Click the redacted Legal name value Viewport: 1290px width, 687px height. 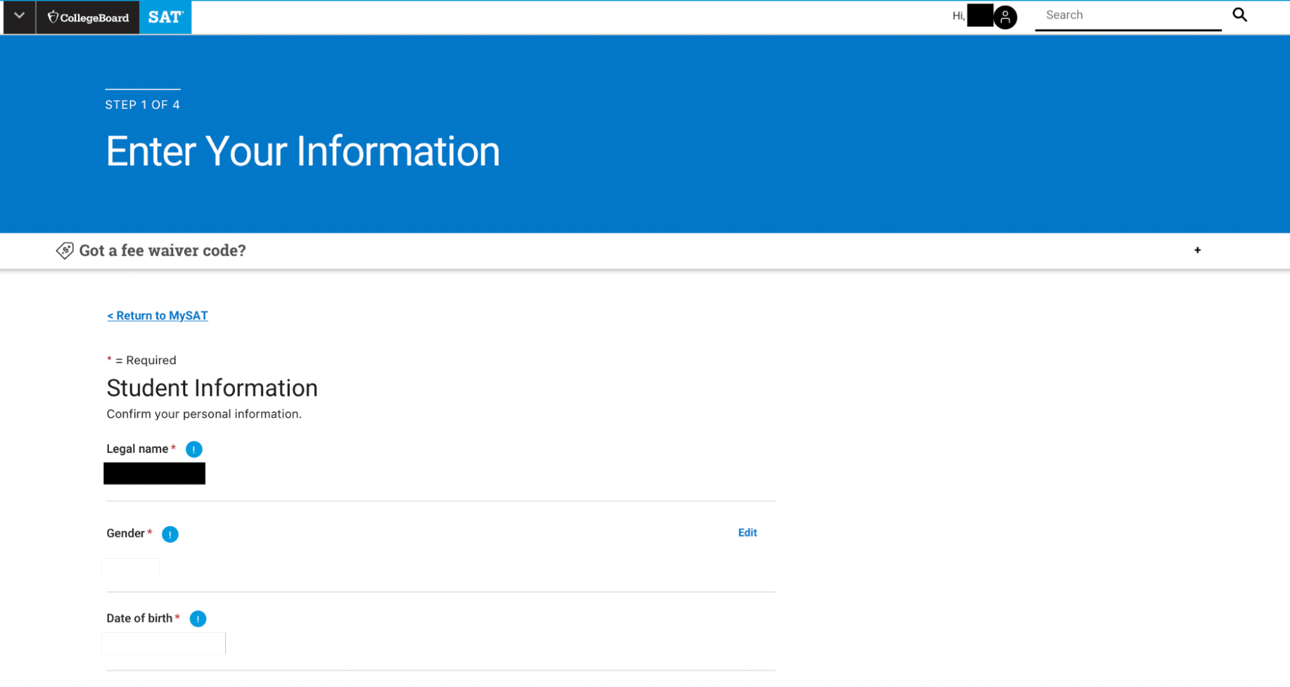pyautogui.click(x=154, y=473)
